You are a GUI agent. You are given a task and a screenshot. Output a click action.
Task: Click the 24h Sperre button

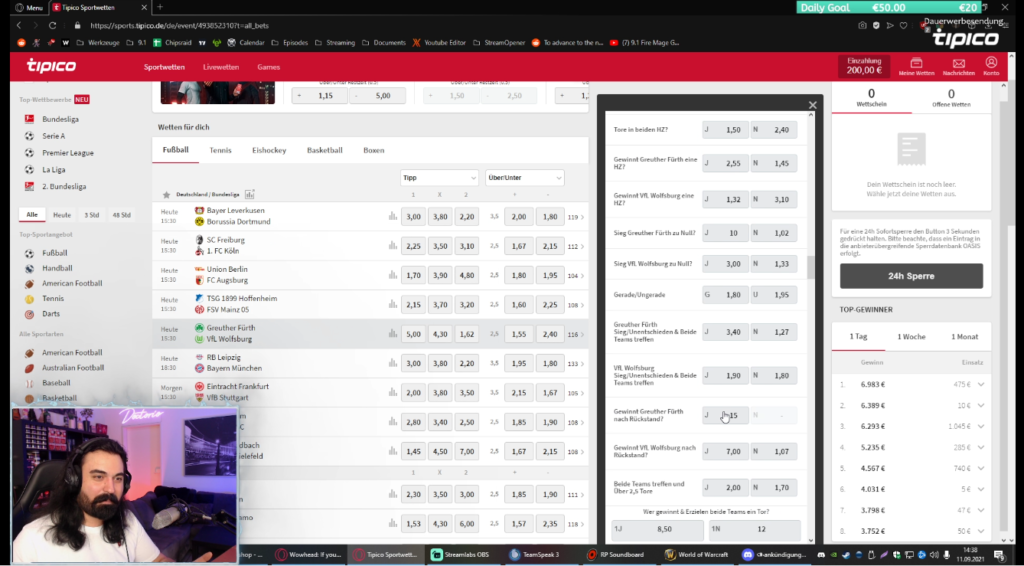(x=911, y=275)
